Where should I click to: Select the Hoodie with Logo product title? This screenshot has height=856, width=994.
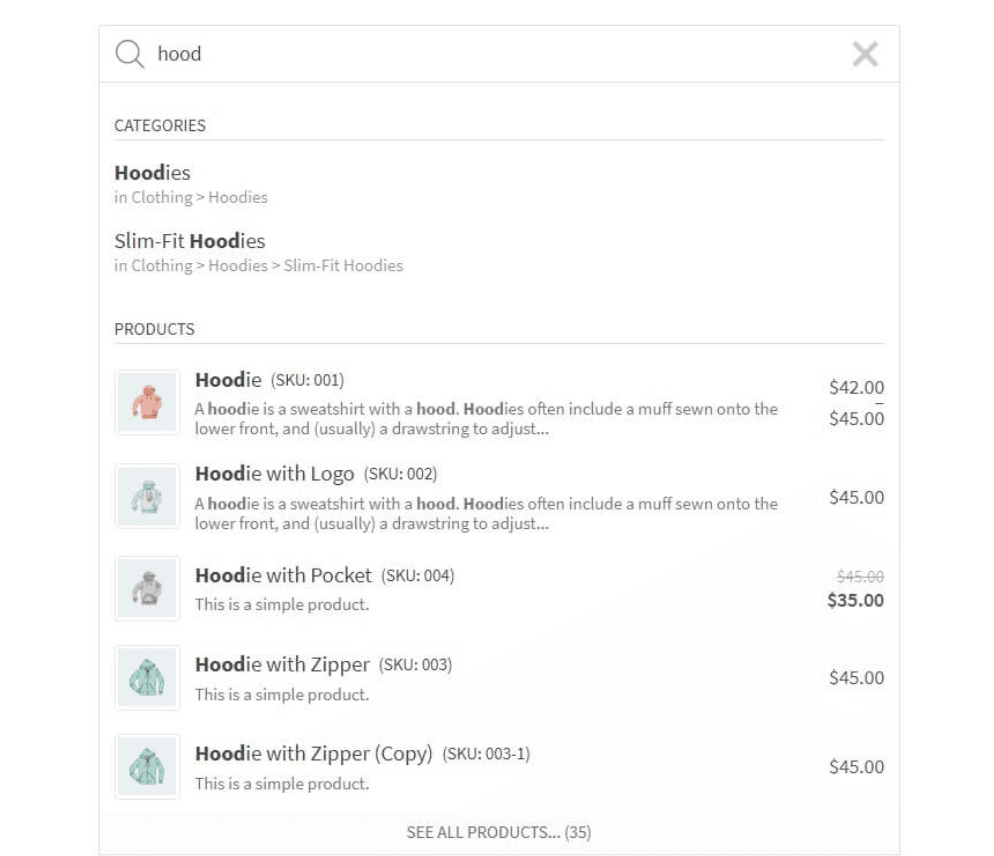coord(274,474)
